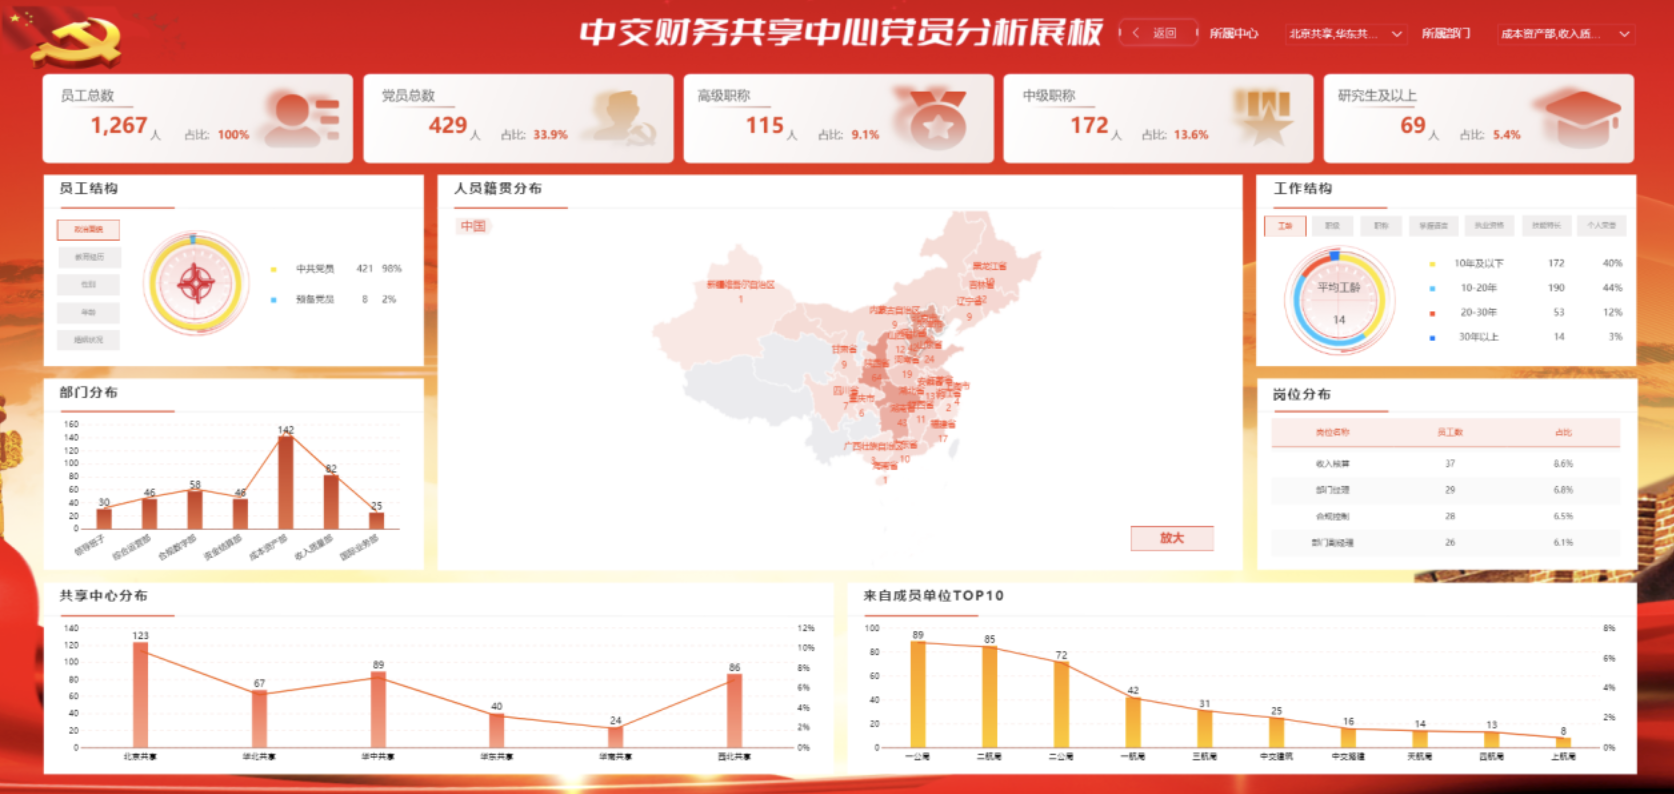The image size is (1674, 794).
Task: Switch to the 职称 tab in 工作结构
Action: 1381,226
